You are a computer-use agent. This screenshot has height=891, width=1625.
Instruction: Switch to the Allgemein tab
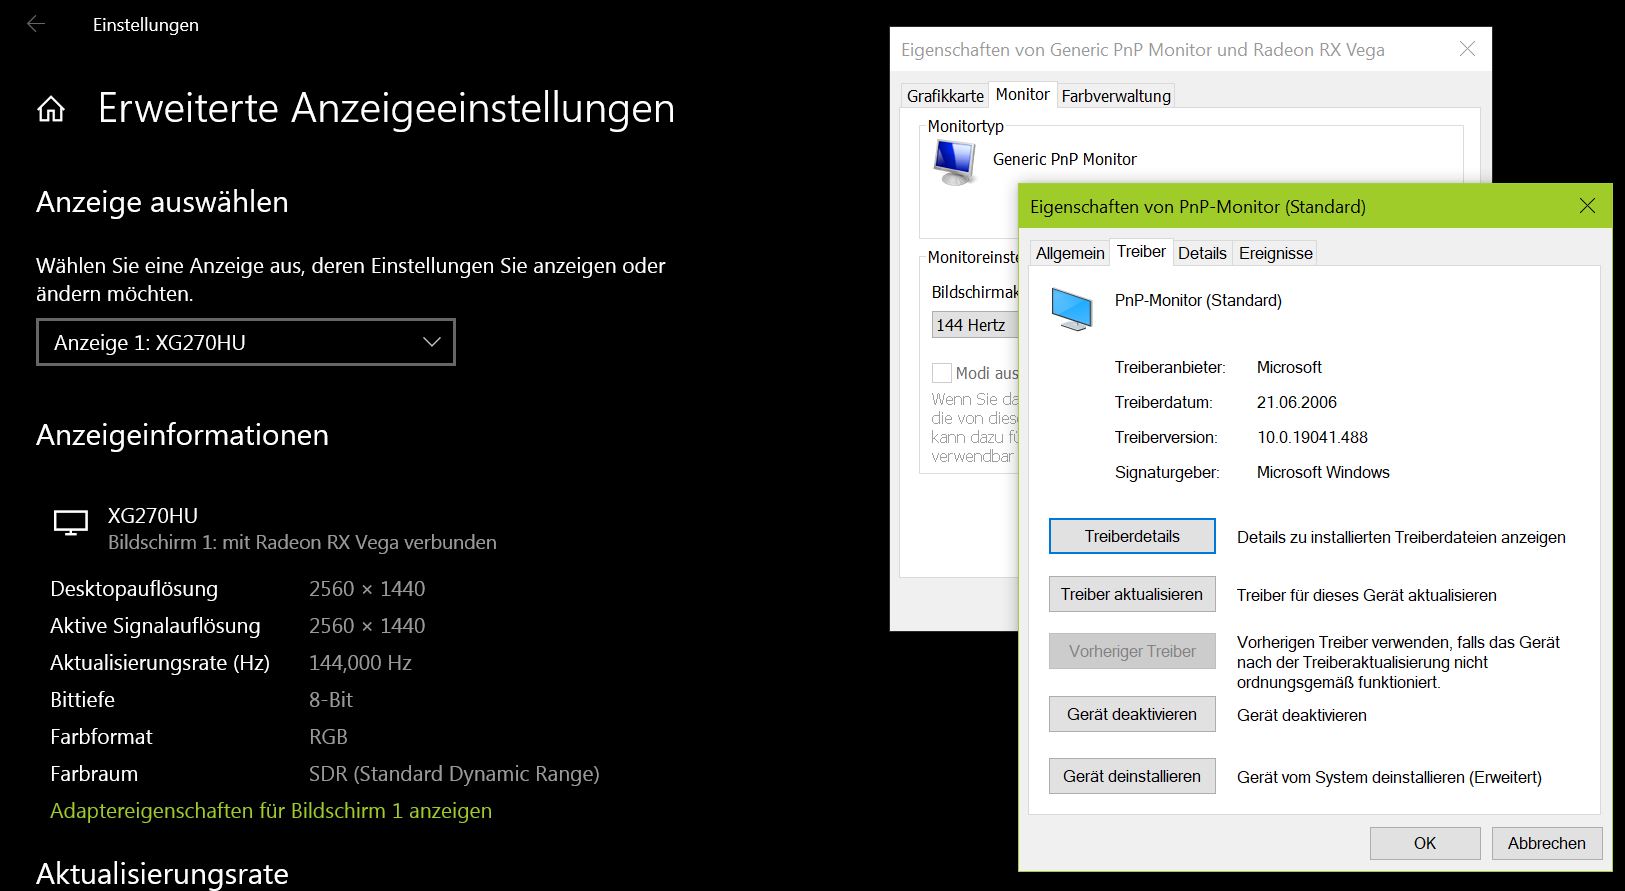coord(1070,253)
